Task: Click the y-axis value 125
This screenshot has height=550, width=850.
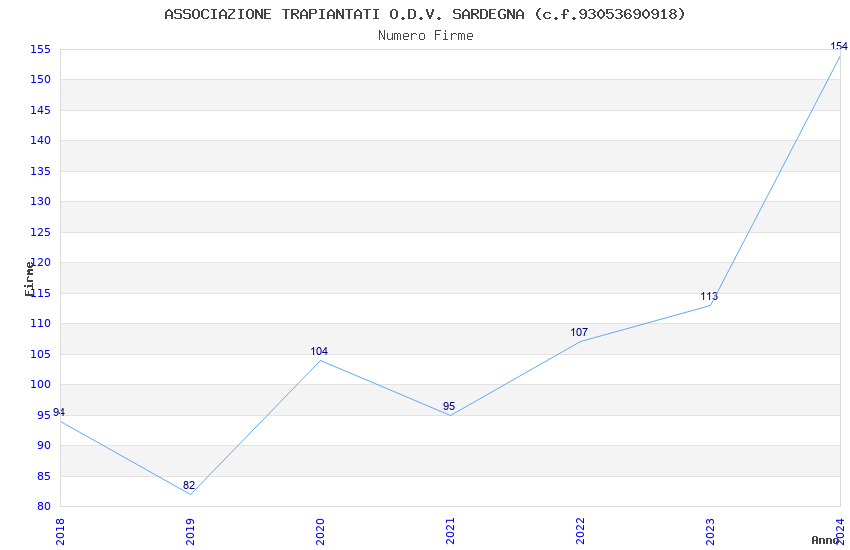Action: 40,232
